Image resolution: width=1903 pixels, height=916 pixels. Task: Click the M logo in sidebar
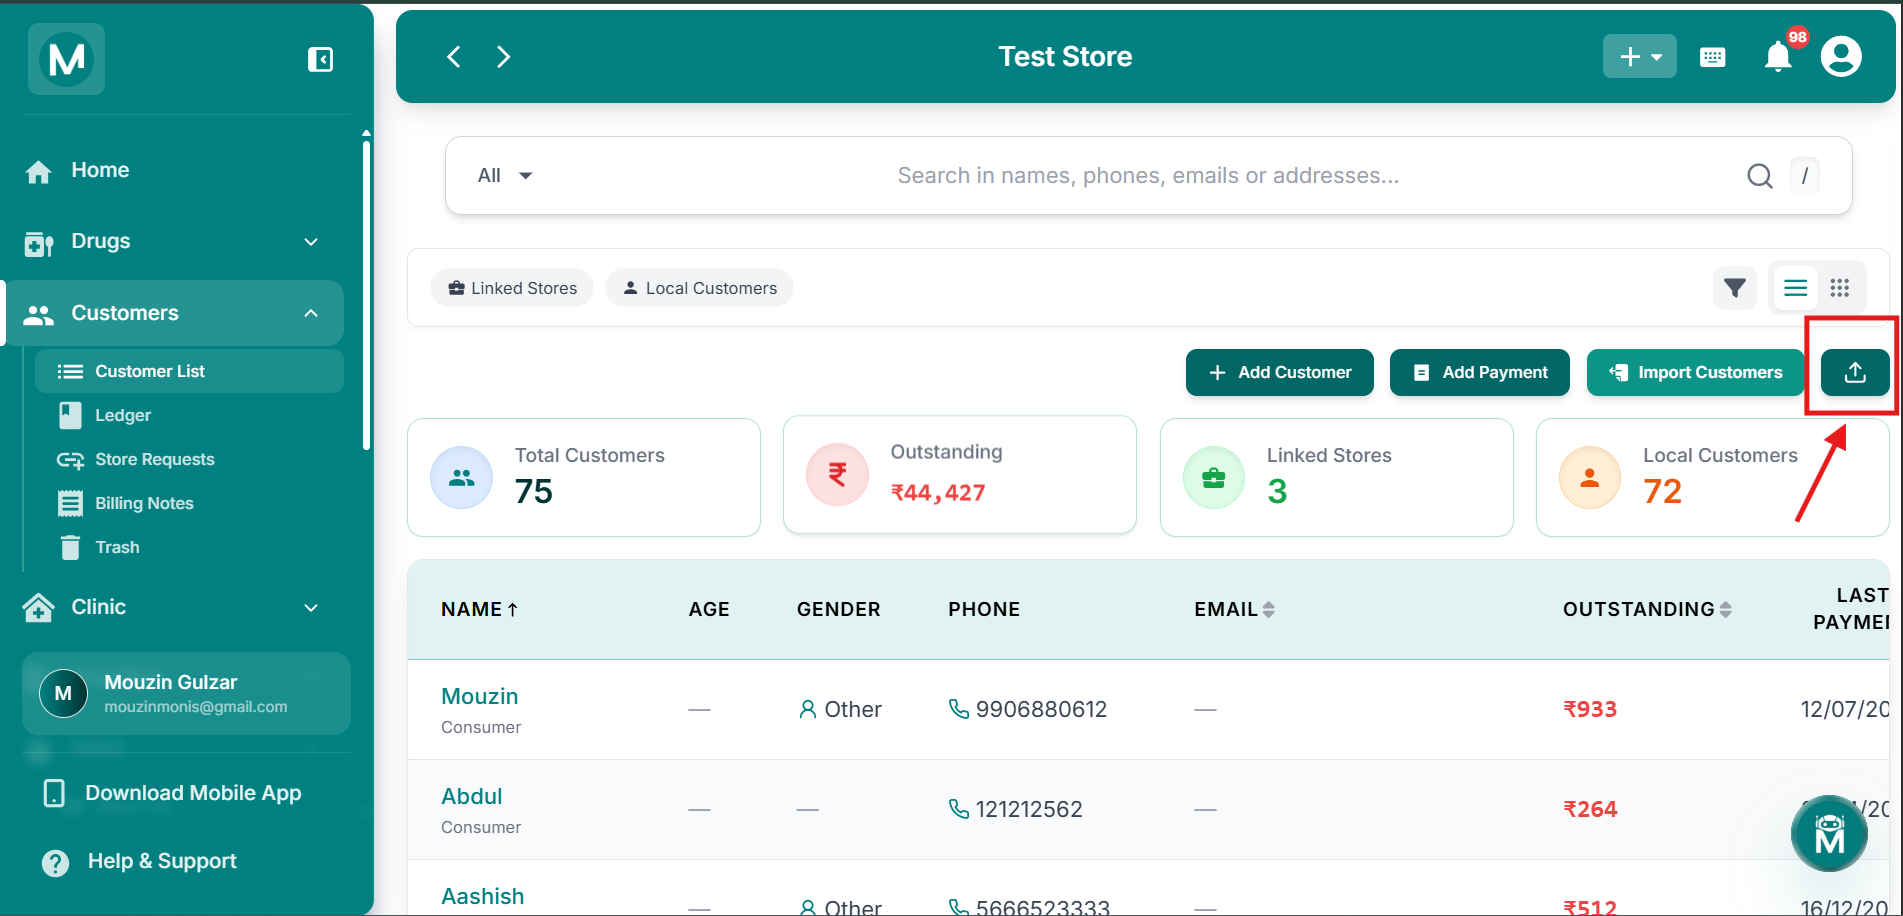pyautogui.click(x=66, y=59)
